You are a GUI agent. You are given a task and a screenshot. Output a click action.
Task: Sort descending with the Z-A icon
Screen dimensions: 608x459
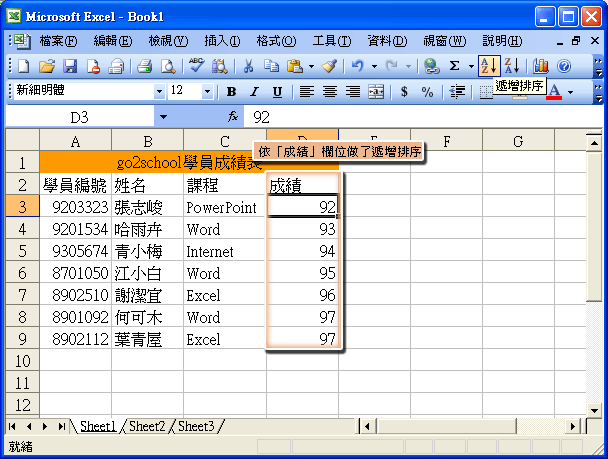click(512, 66)
